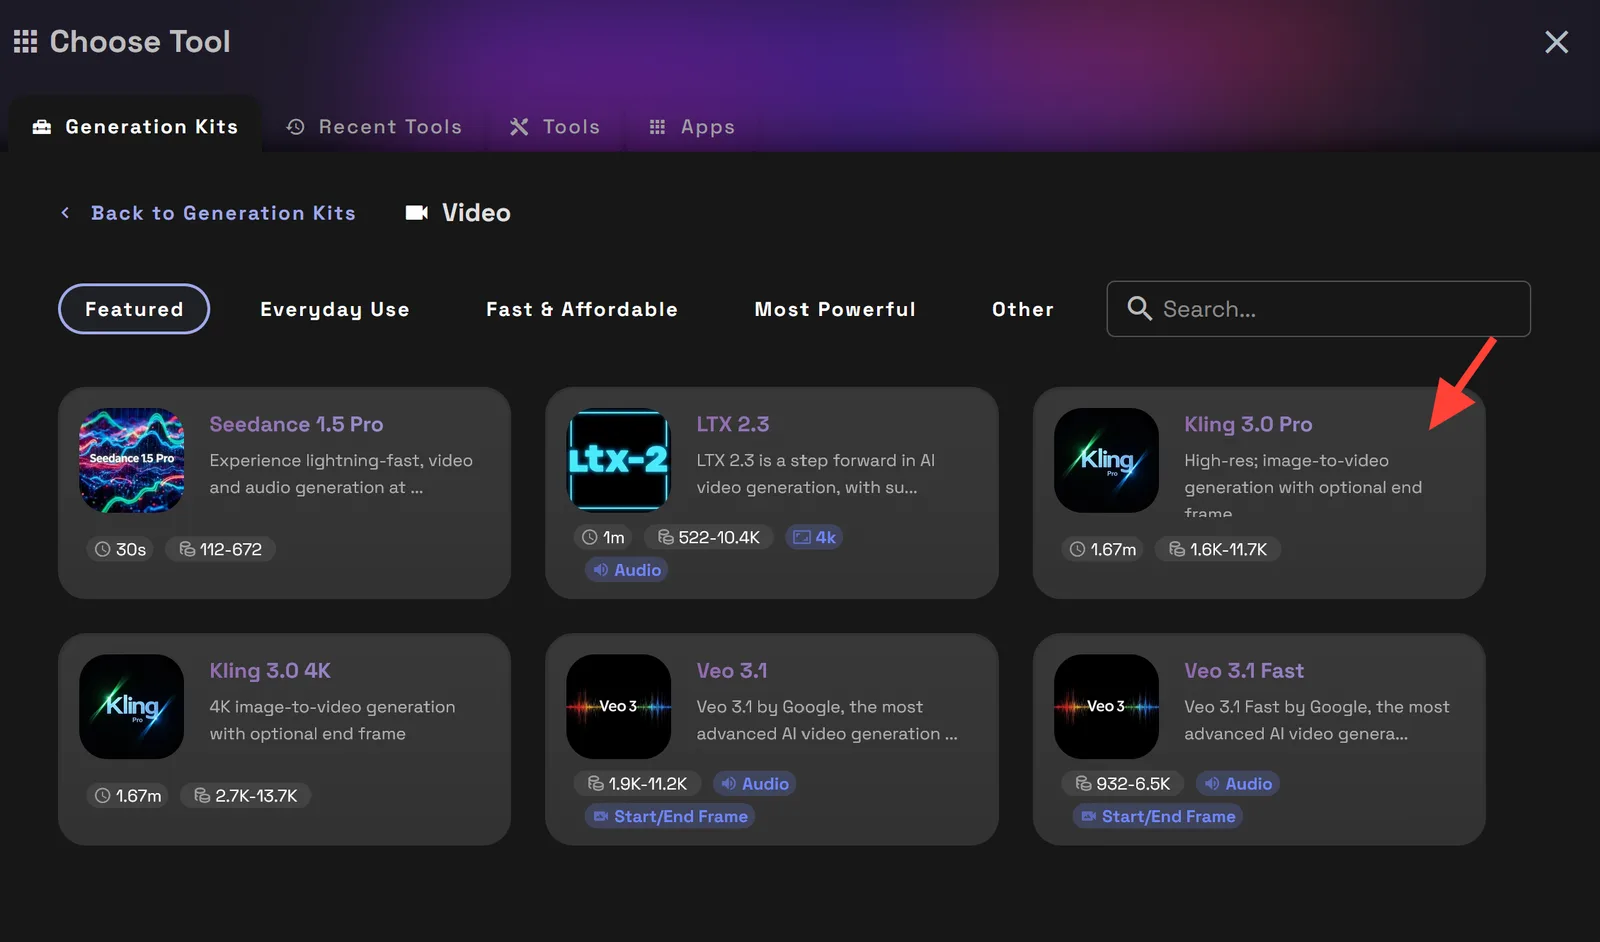This screenshot has height=942, width=1600.
Task: Close the Choose Tool dialog
Action: (x=1556, y=42)
